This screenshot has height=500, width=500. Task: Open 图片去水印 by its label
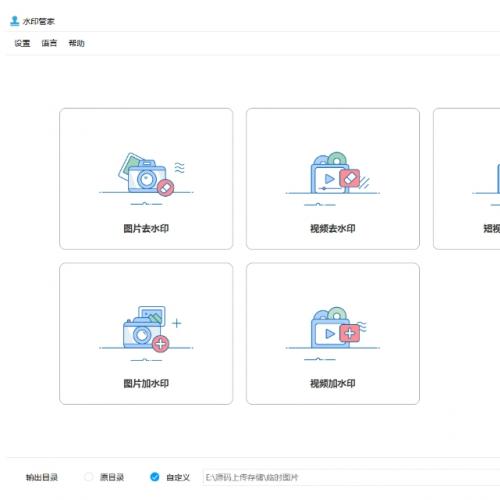(x=146, y=228)
